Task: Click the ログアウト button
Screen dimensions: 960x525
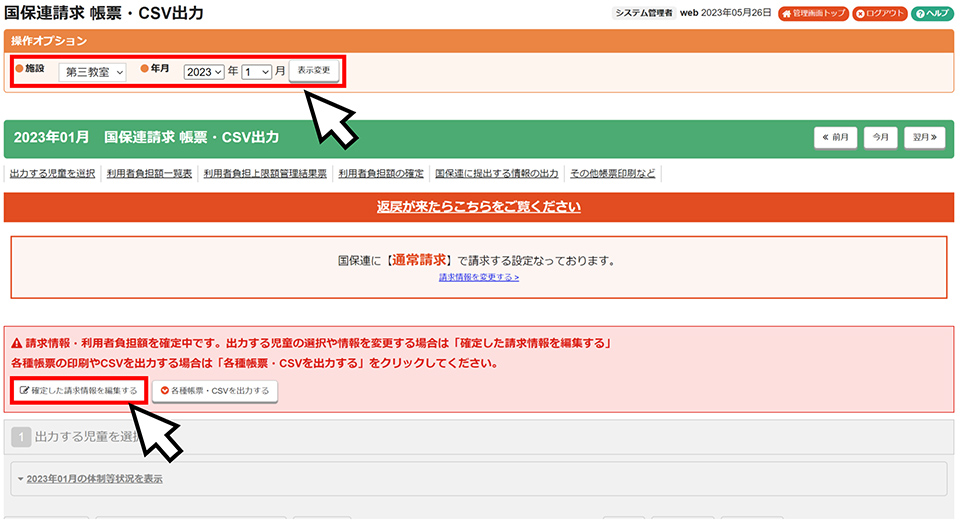Action: coord(879,13)
